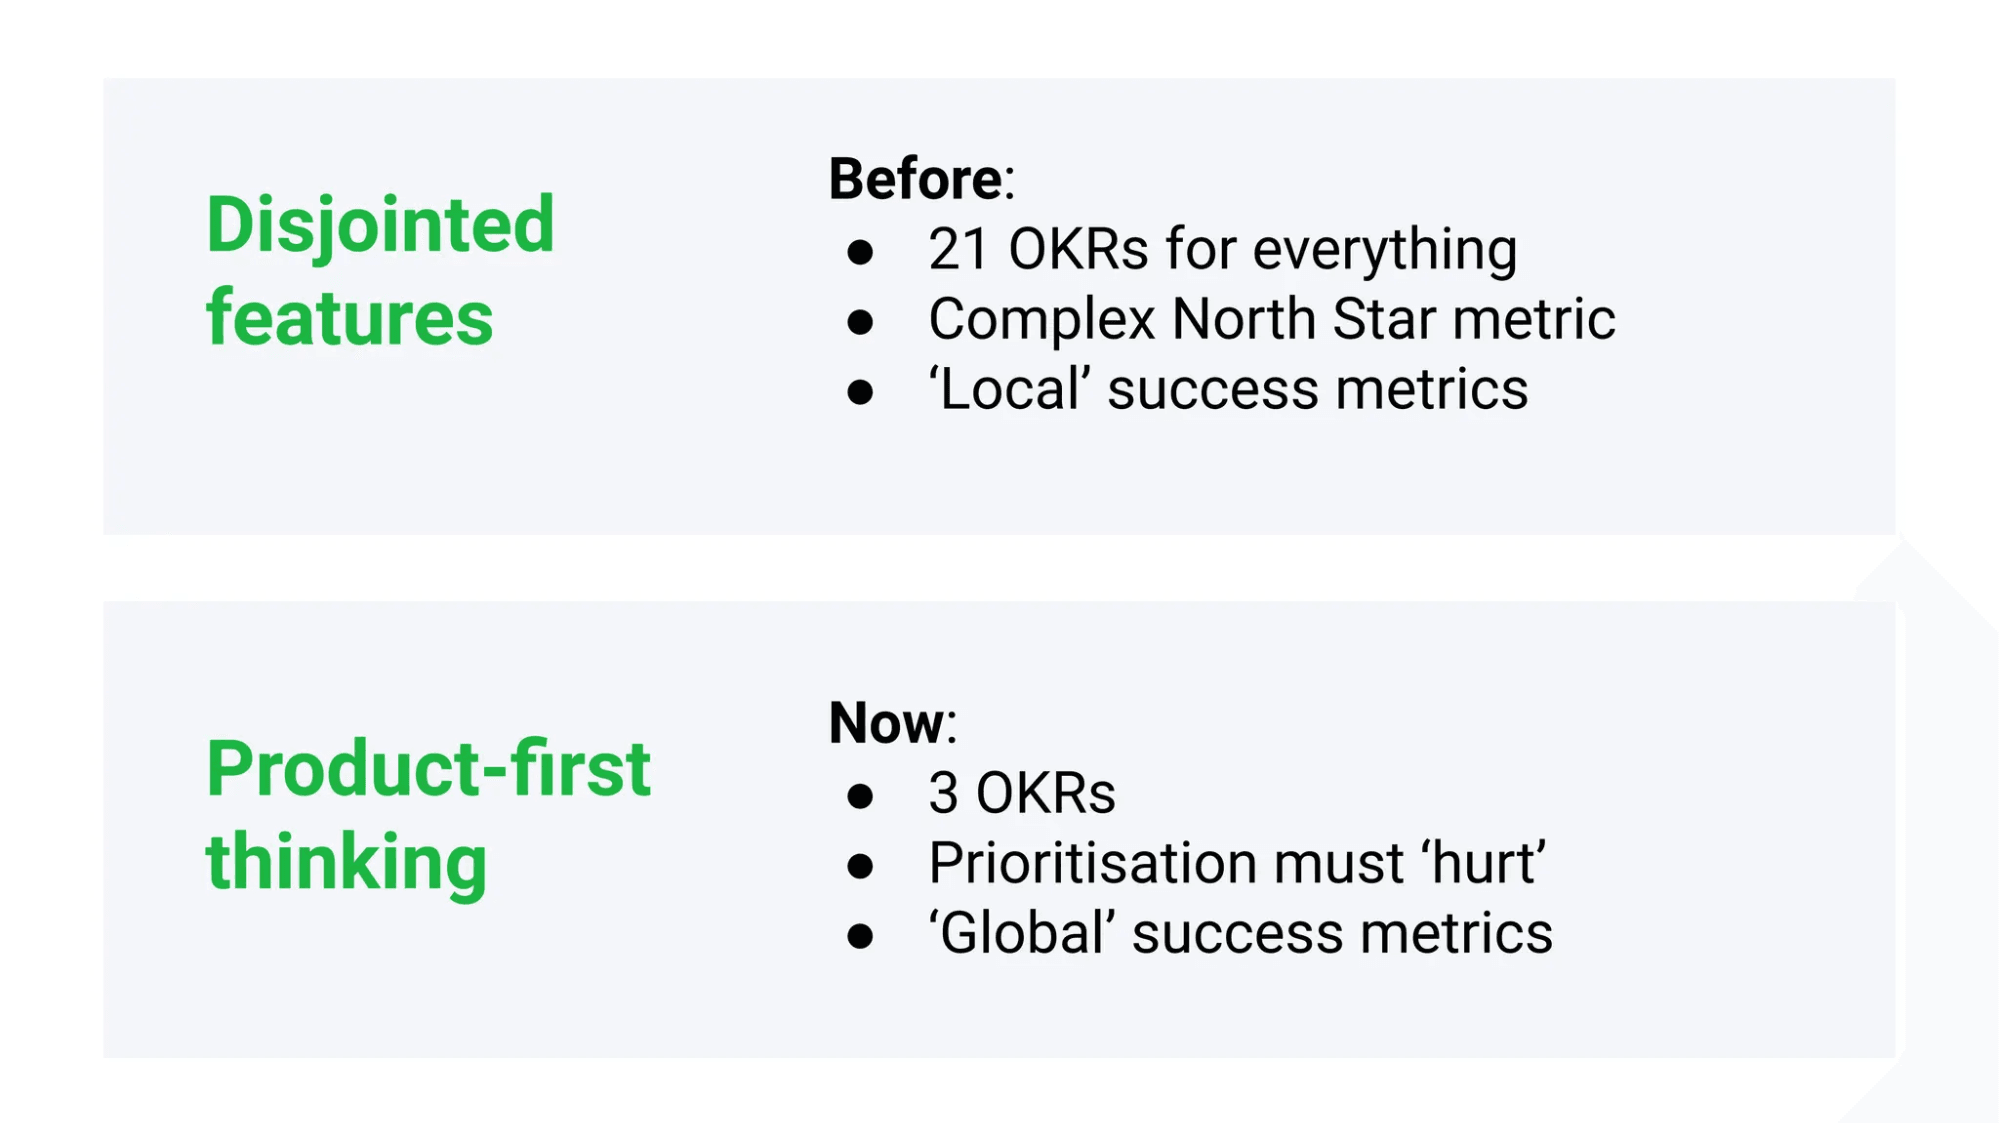Click the word "thinking" in the lower heading
Screen dimensions: 1999x1125
(x=346, y=861)
